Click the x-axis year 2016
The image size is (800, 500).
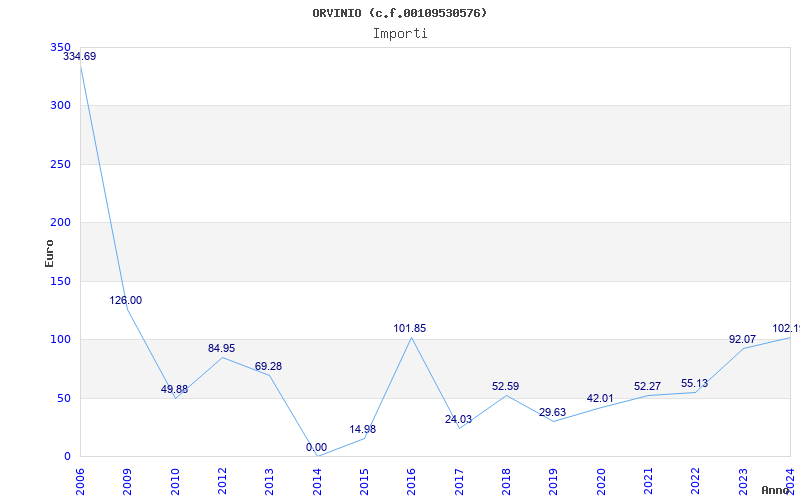pos(411,482)
